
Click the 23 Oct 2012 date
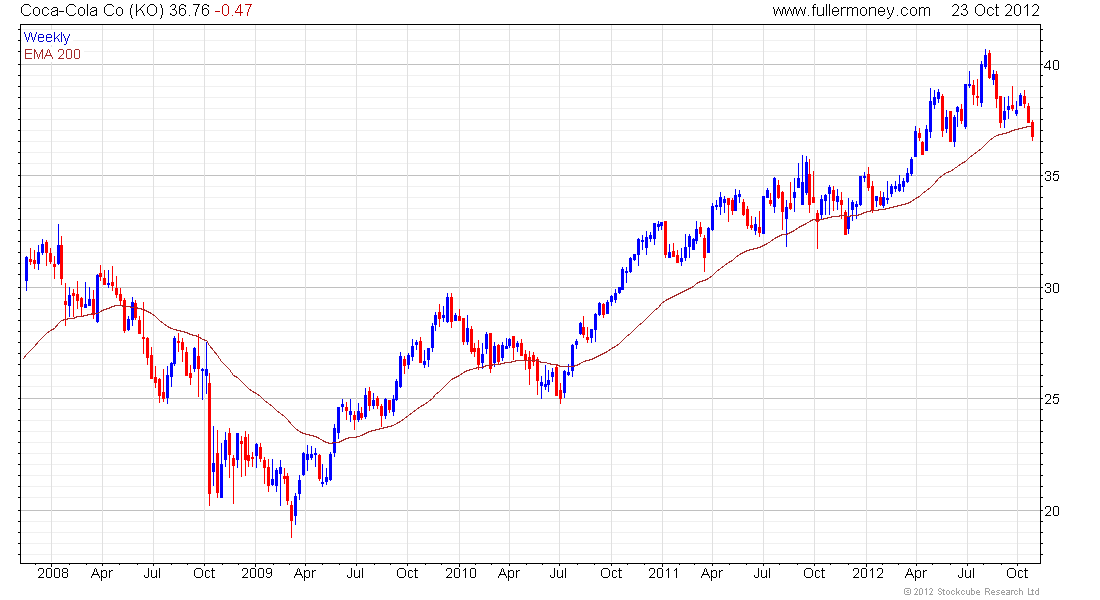click(995, 11)
